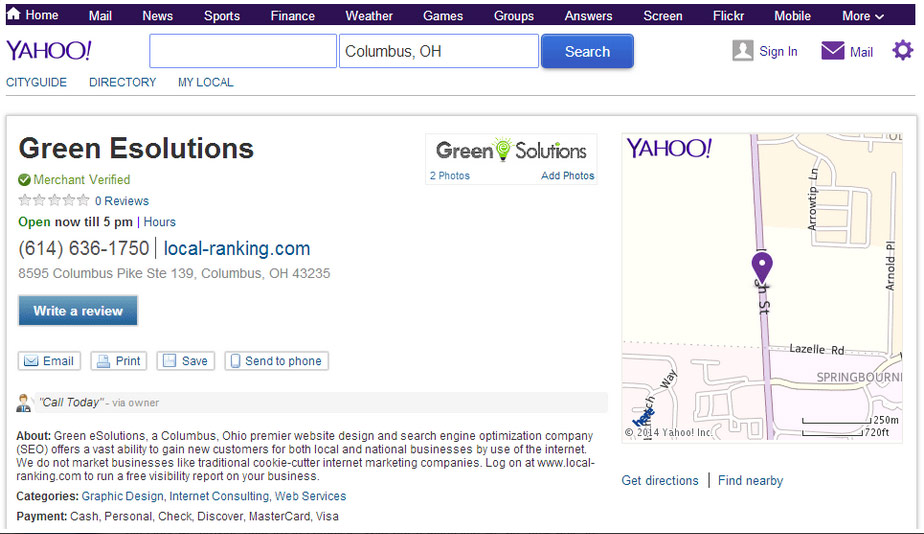Click the Save button
Viewport: 924px width, 534px height.
[186, 361]
